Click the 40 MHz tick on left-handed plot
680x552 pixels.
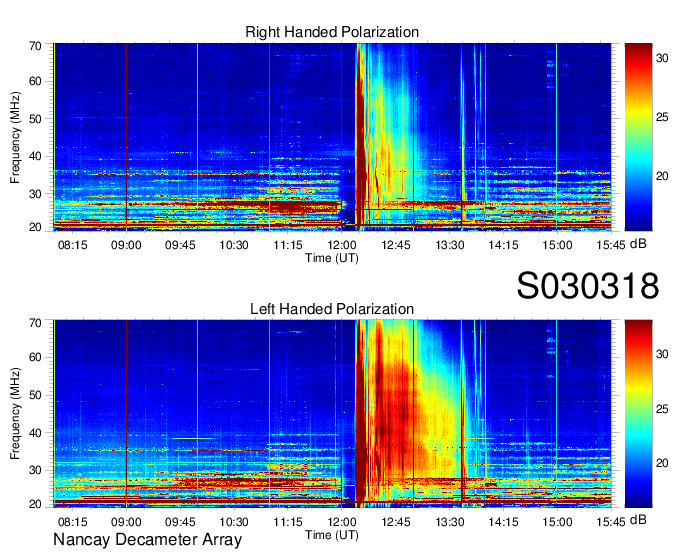pyautogui.click(x=35, y=433)
